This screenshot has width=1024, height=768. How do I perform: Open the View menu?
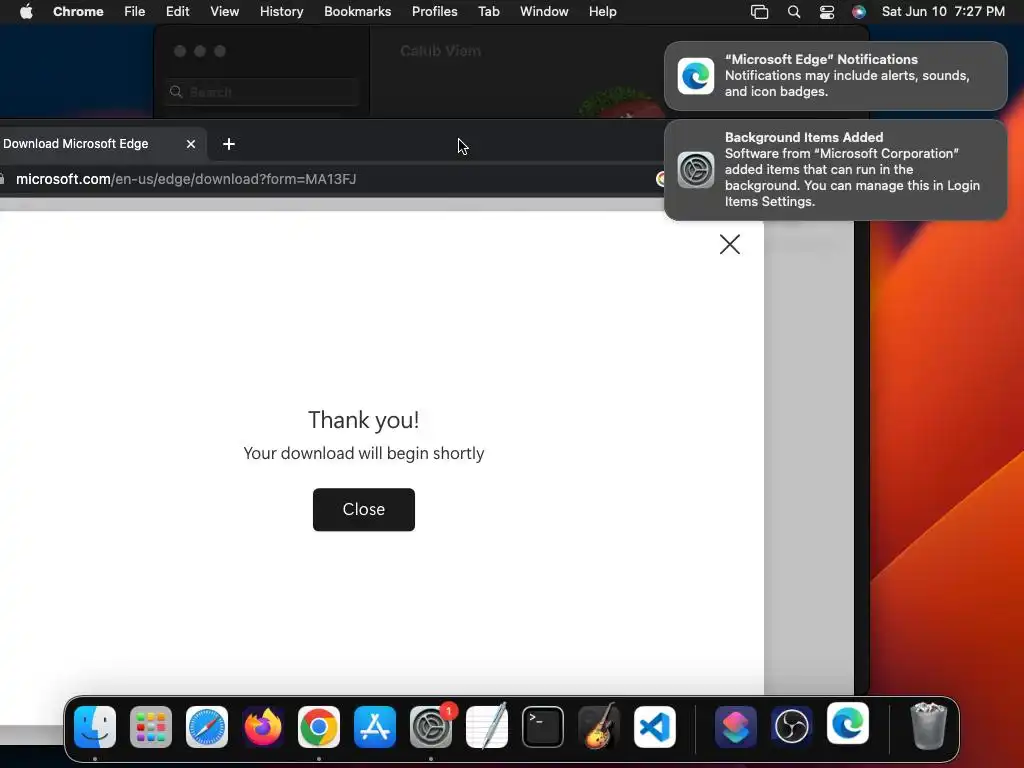point(225,12)
